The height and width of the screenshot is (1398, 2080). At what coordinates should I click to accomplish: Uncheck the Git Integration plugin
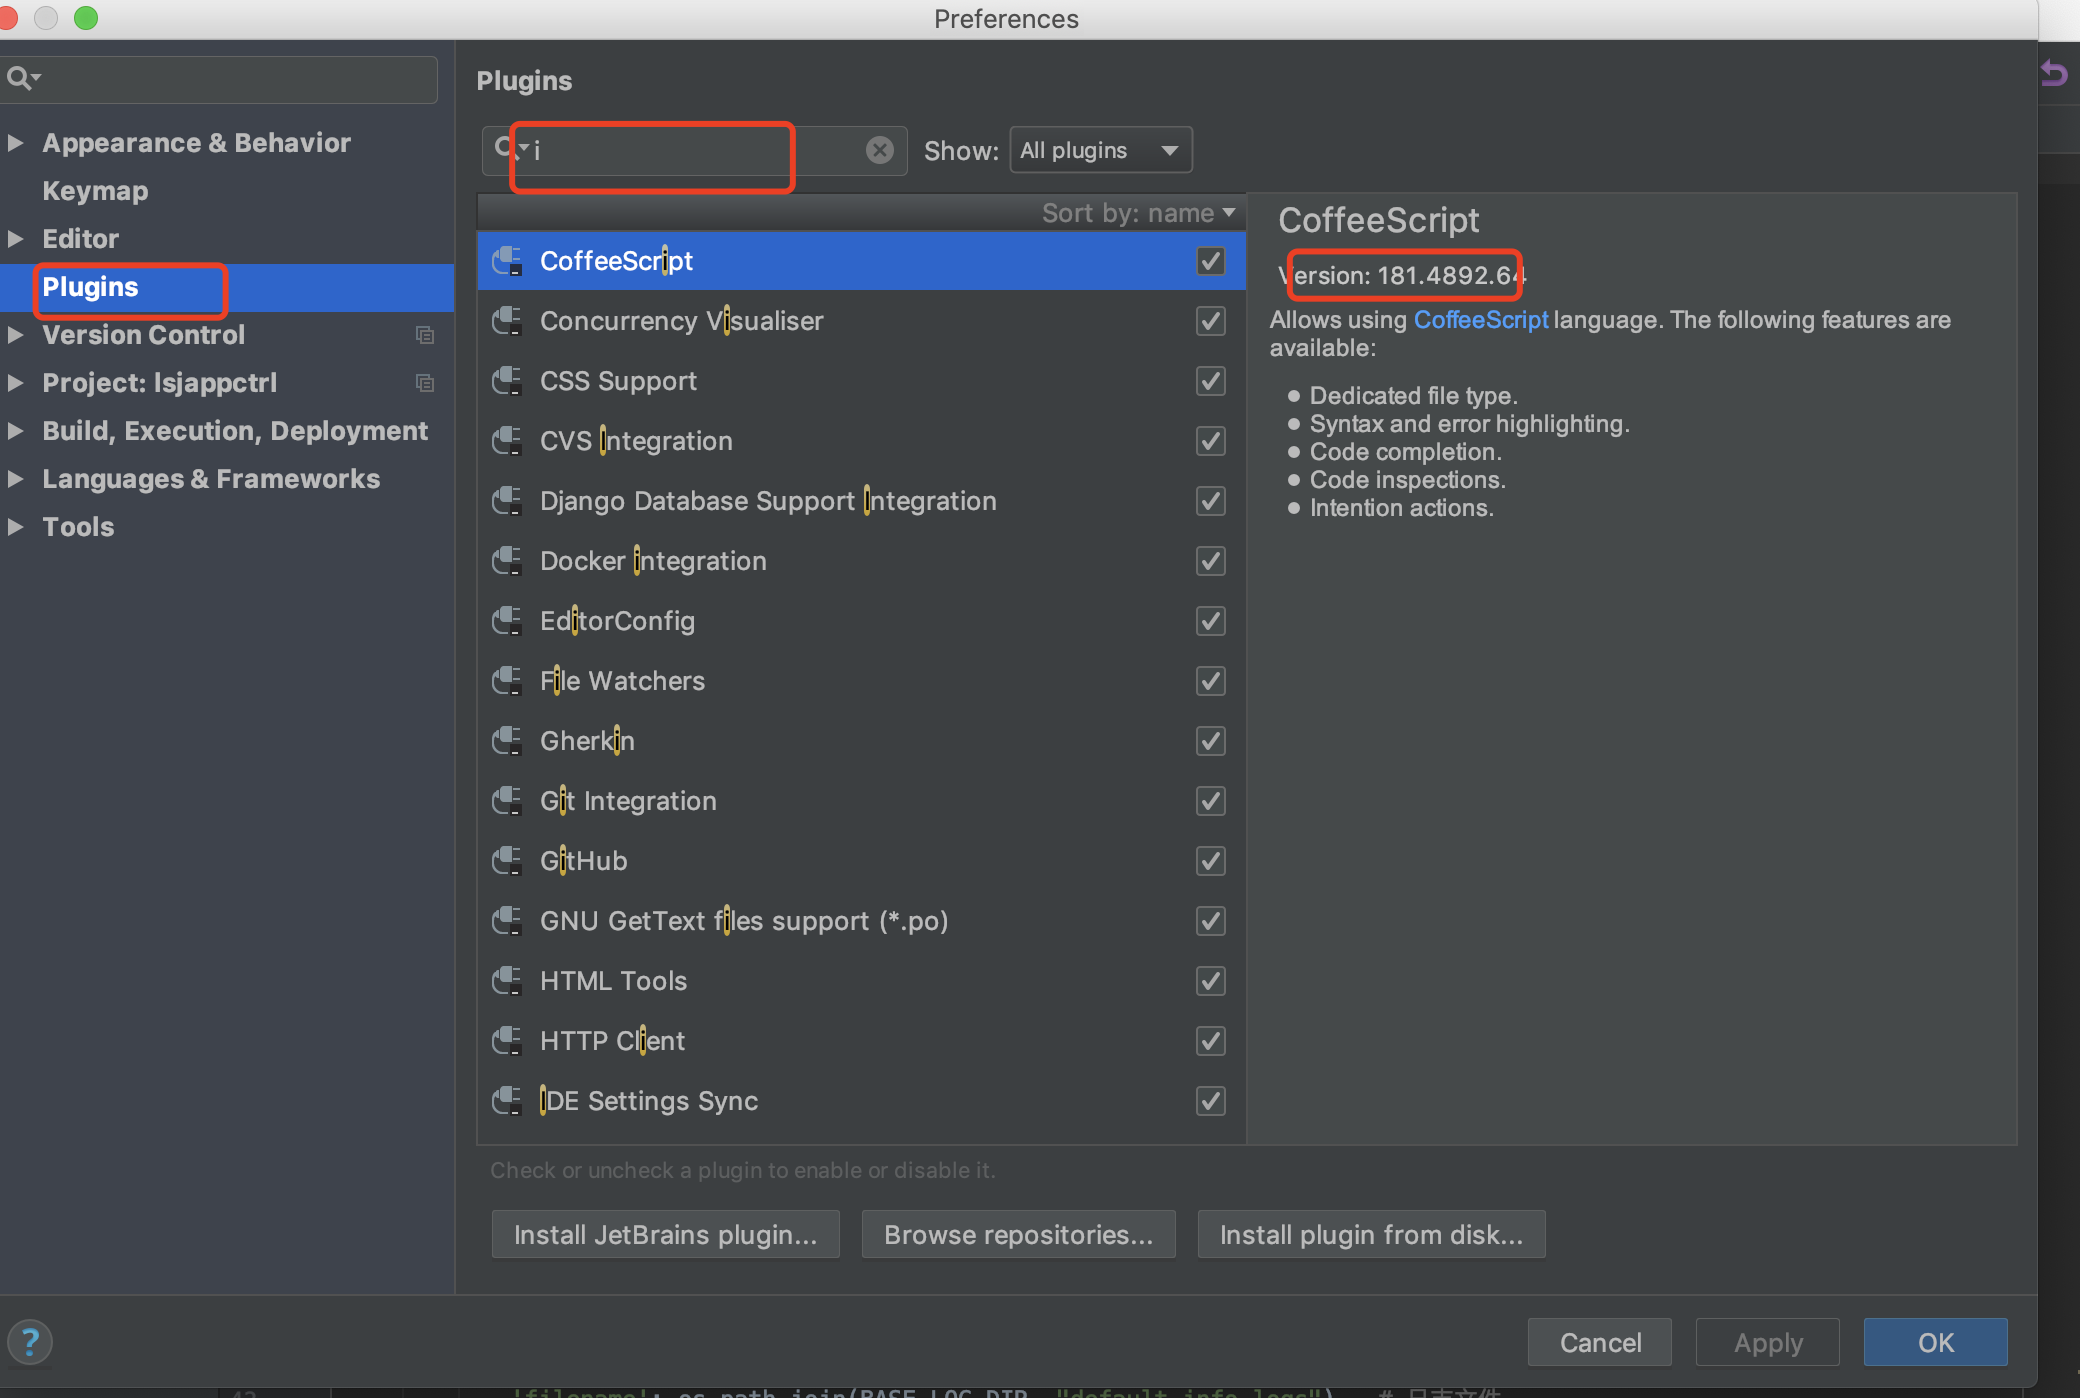1210,801
